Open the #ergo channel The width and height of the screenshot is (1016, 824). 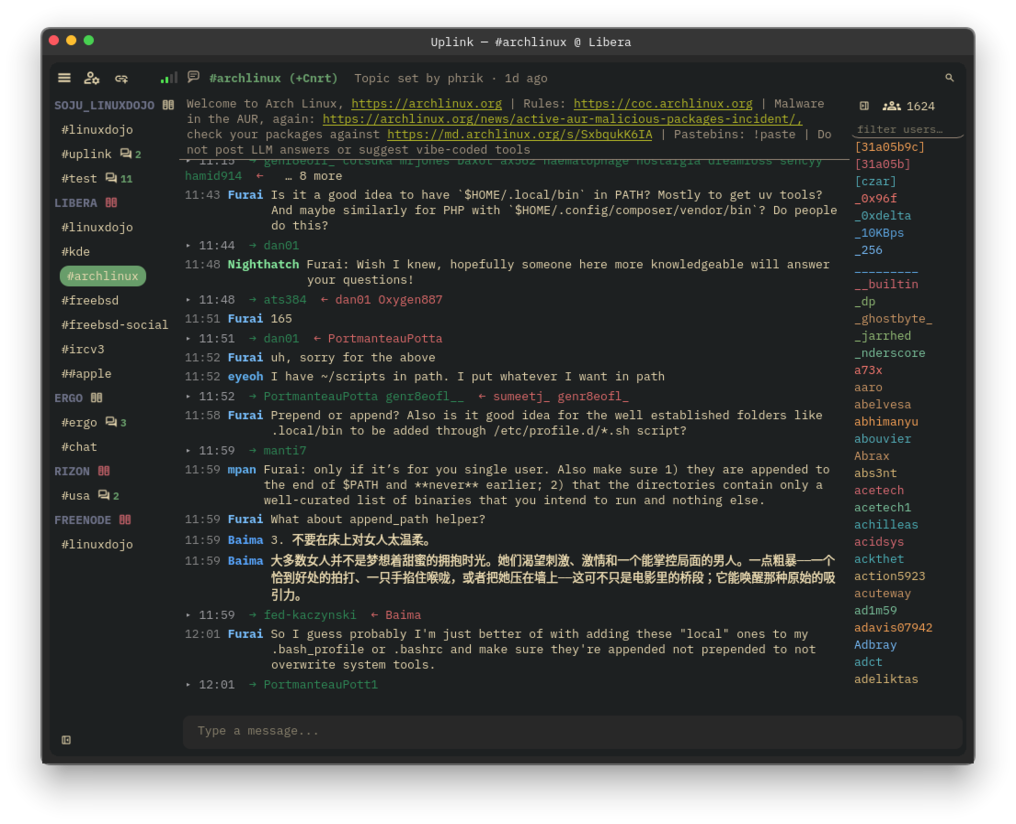pyautogui.click(x=79, y=422)
